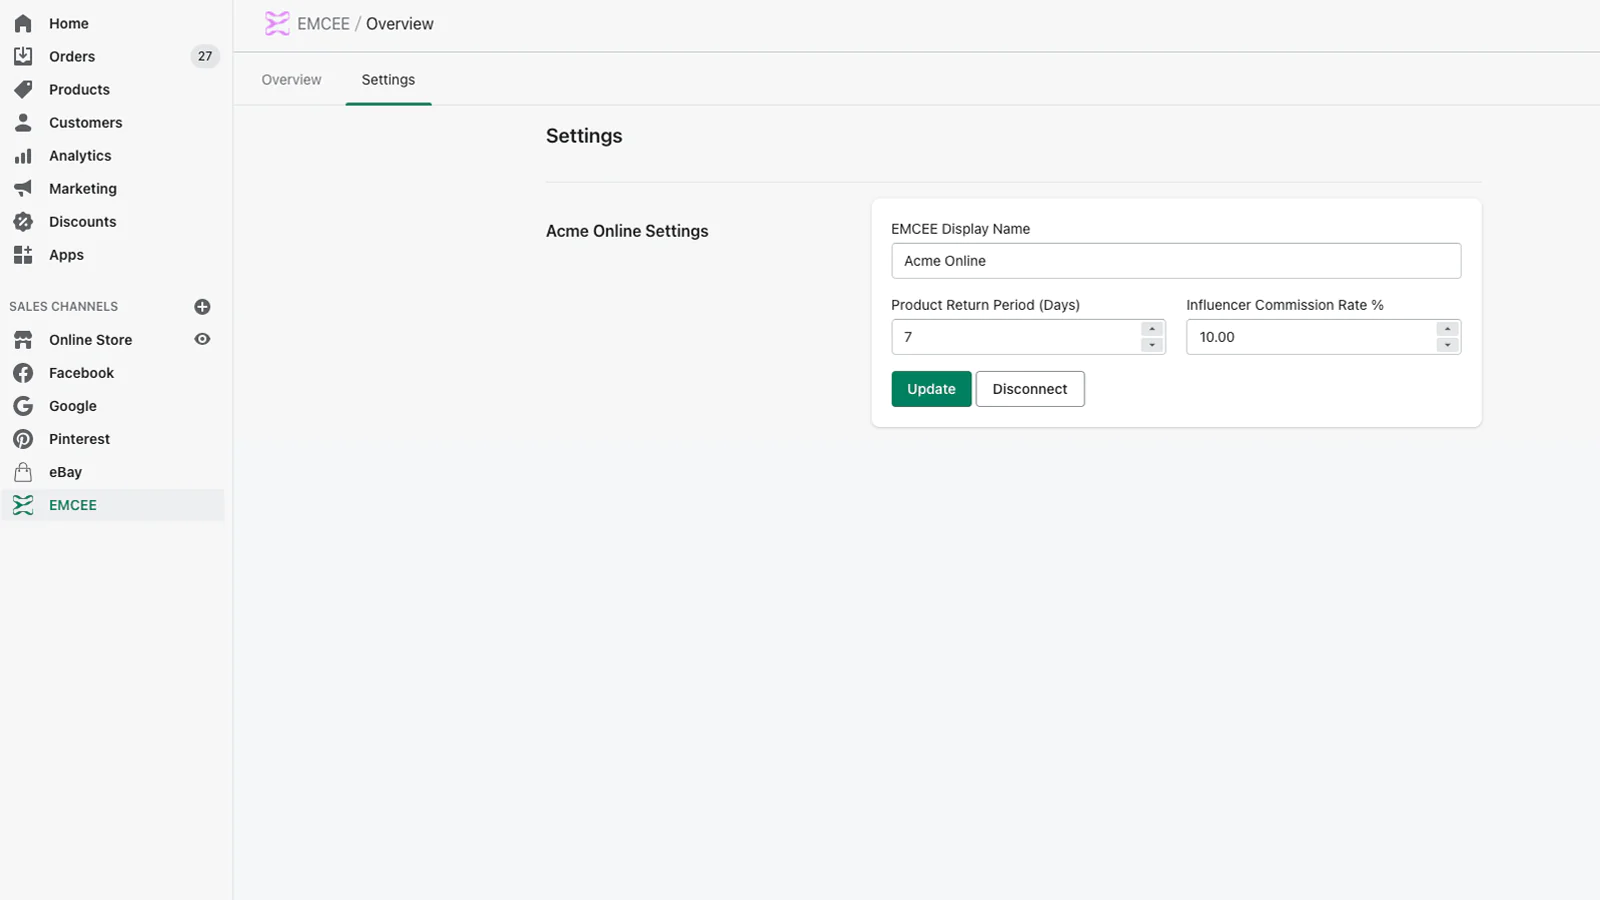Click the EMCEE logo in header
The image size is (1600, 900).
[277, 23]
